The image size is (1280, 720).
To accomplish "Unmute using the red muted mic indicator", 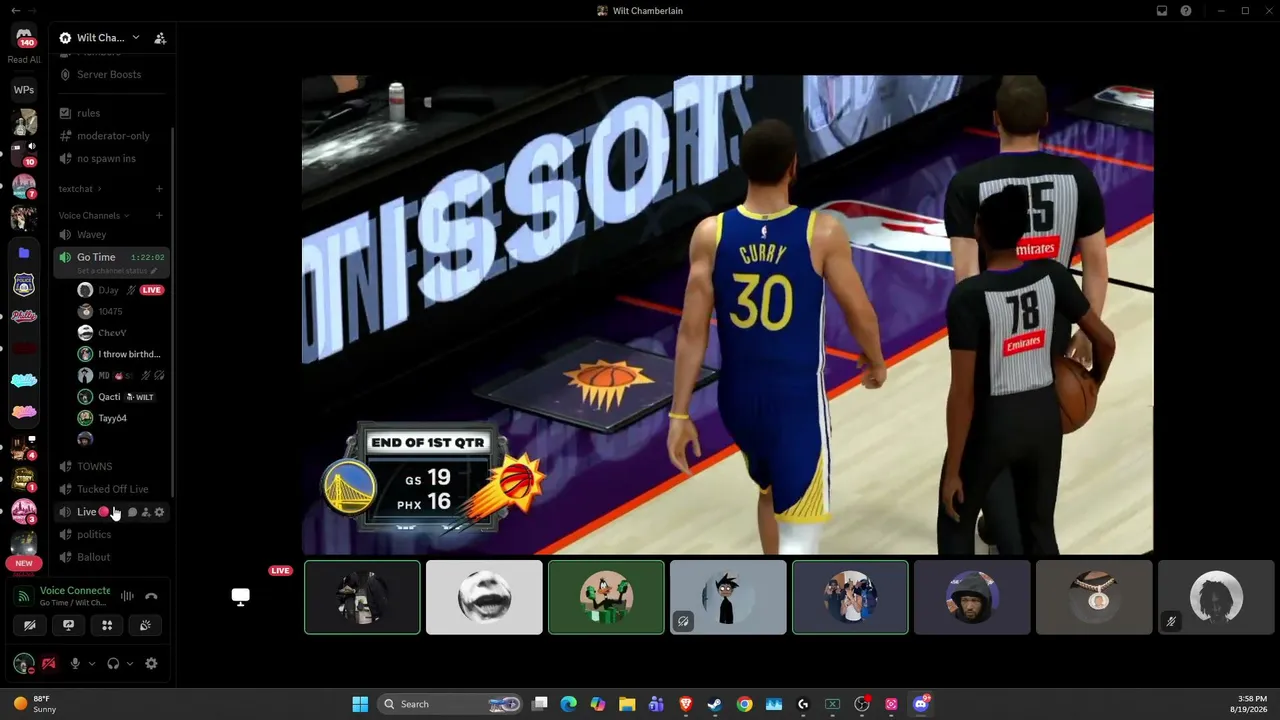I will point(48,663).
